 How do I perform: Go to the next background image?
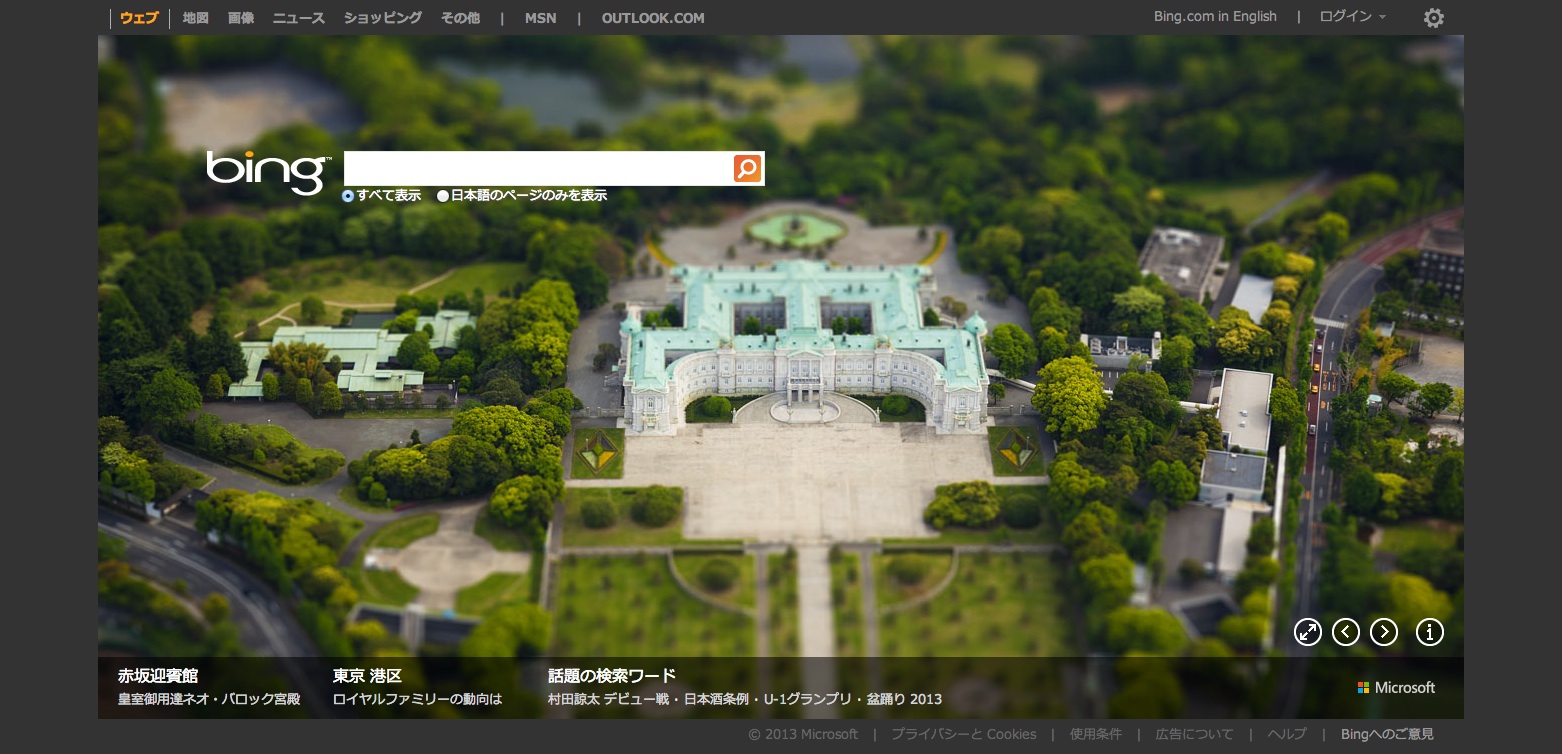(x=1384, y=632)
